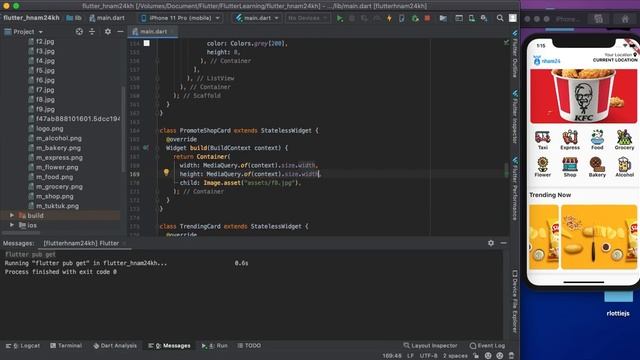Image resolution: width=640 pixels, height=360 pixels.
Task: Select m_bakery.png file
Action: pyautogui.click(x=58, y=148)
